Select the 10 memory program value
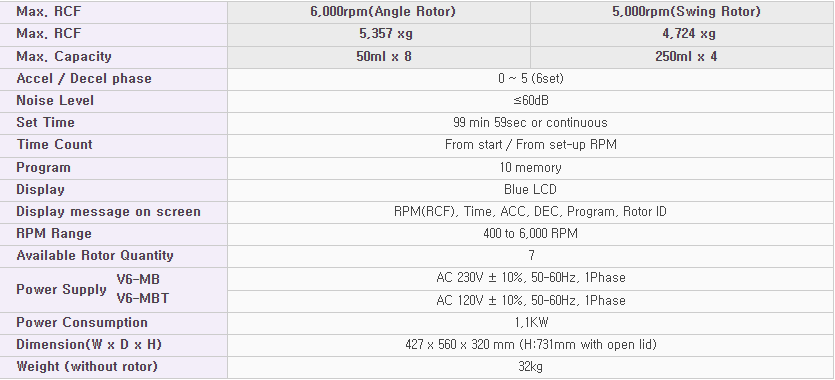This screenshot has height=380, width=835. [x=530, y=168]
